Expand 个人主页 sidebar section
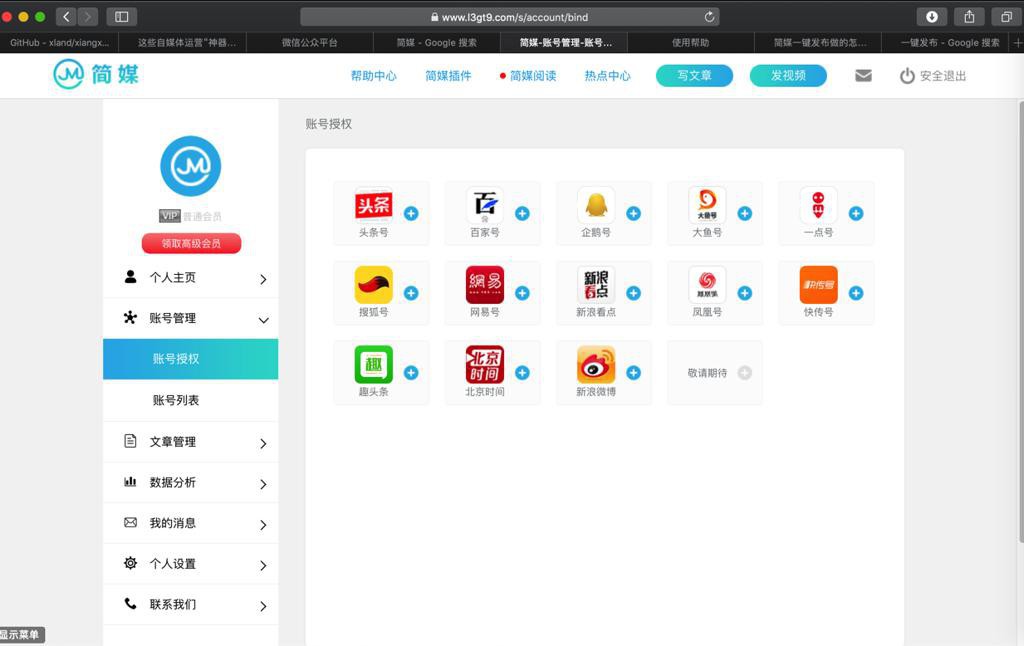1024x646 pixels. coord(191,278)
